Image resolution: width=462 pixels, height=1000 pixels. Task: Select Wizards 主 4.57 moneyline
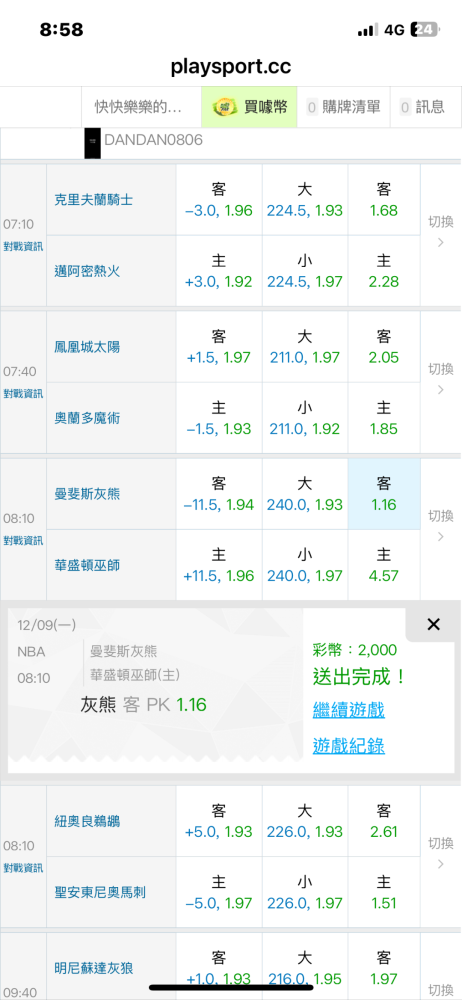[x=384, y=565]
